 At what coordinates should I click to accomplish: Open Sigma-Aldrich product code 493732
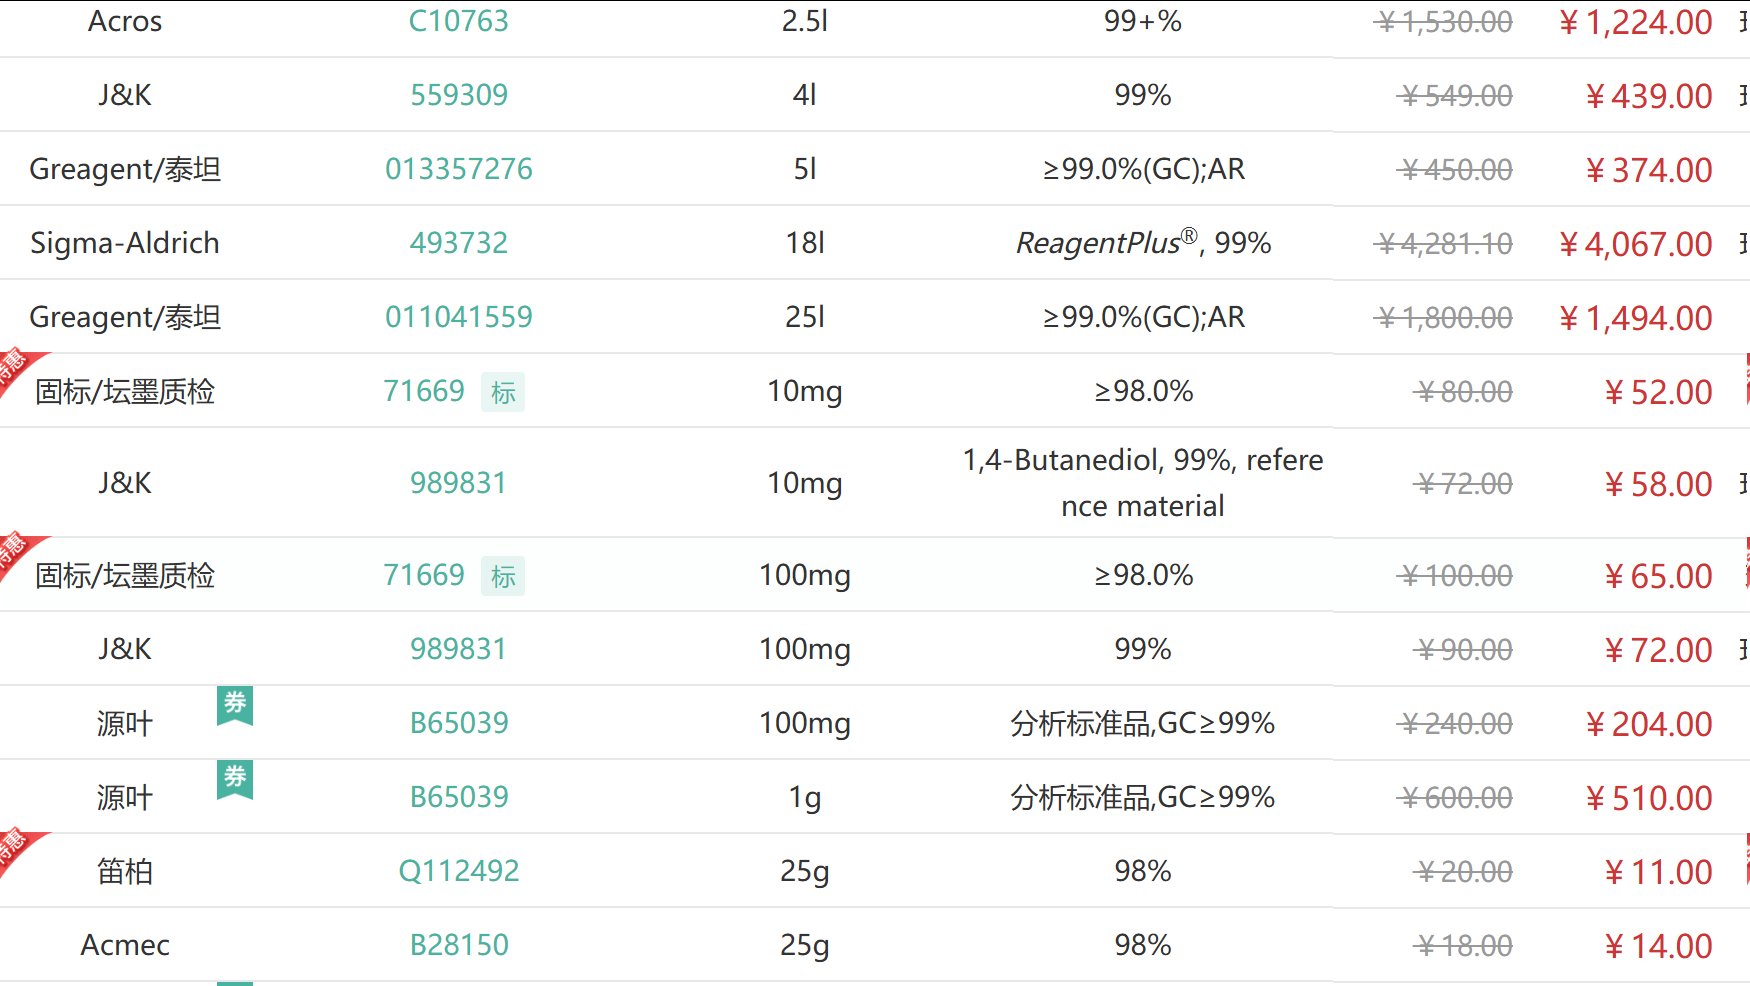tap(459, 243)
